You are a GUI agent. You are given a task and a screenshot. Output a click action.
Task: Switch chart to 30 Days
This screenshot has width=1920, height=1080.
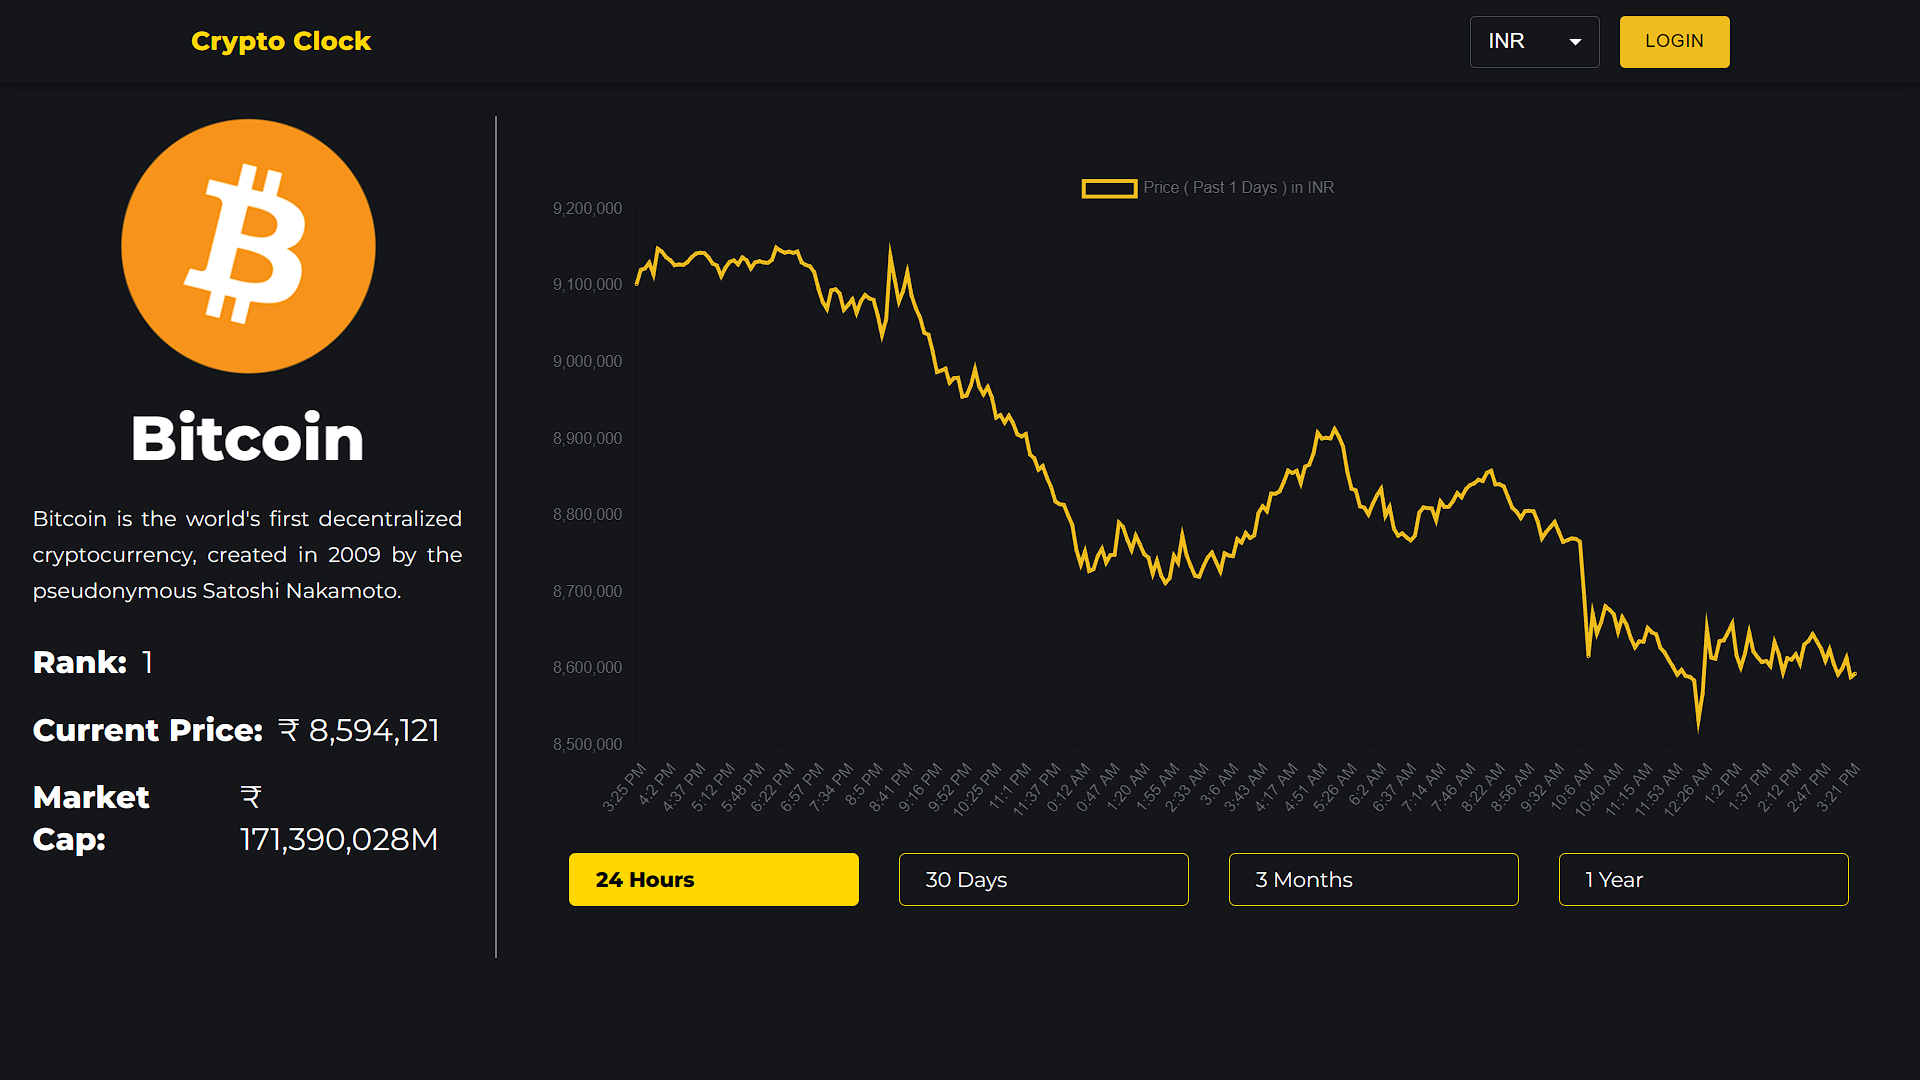coord(1043,879)
